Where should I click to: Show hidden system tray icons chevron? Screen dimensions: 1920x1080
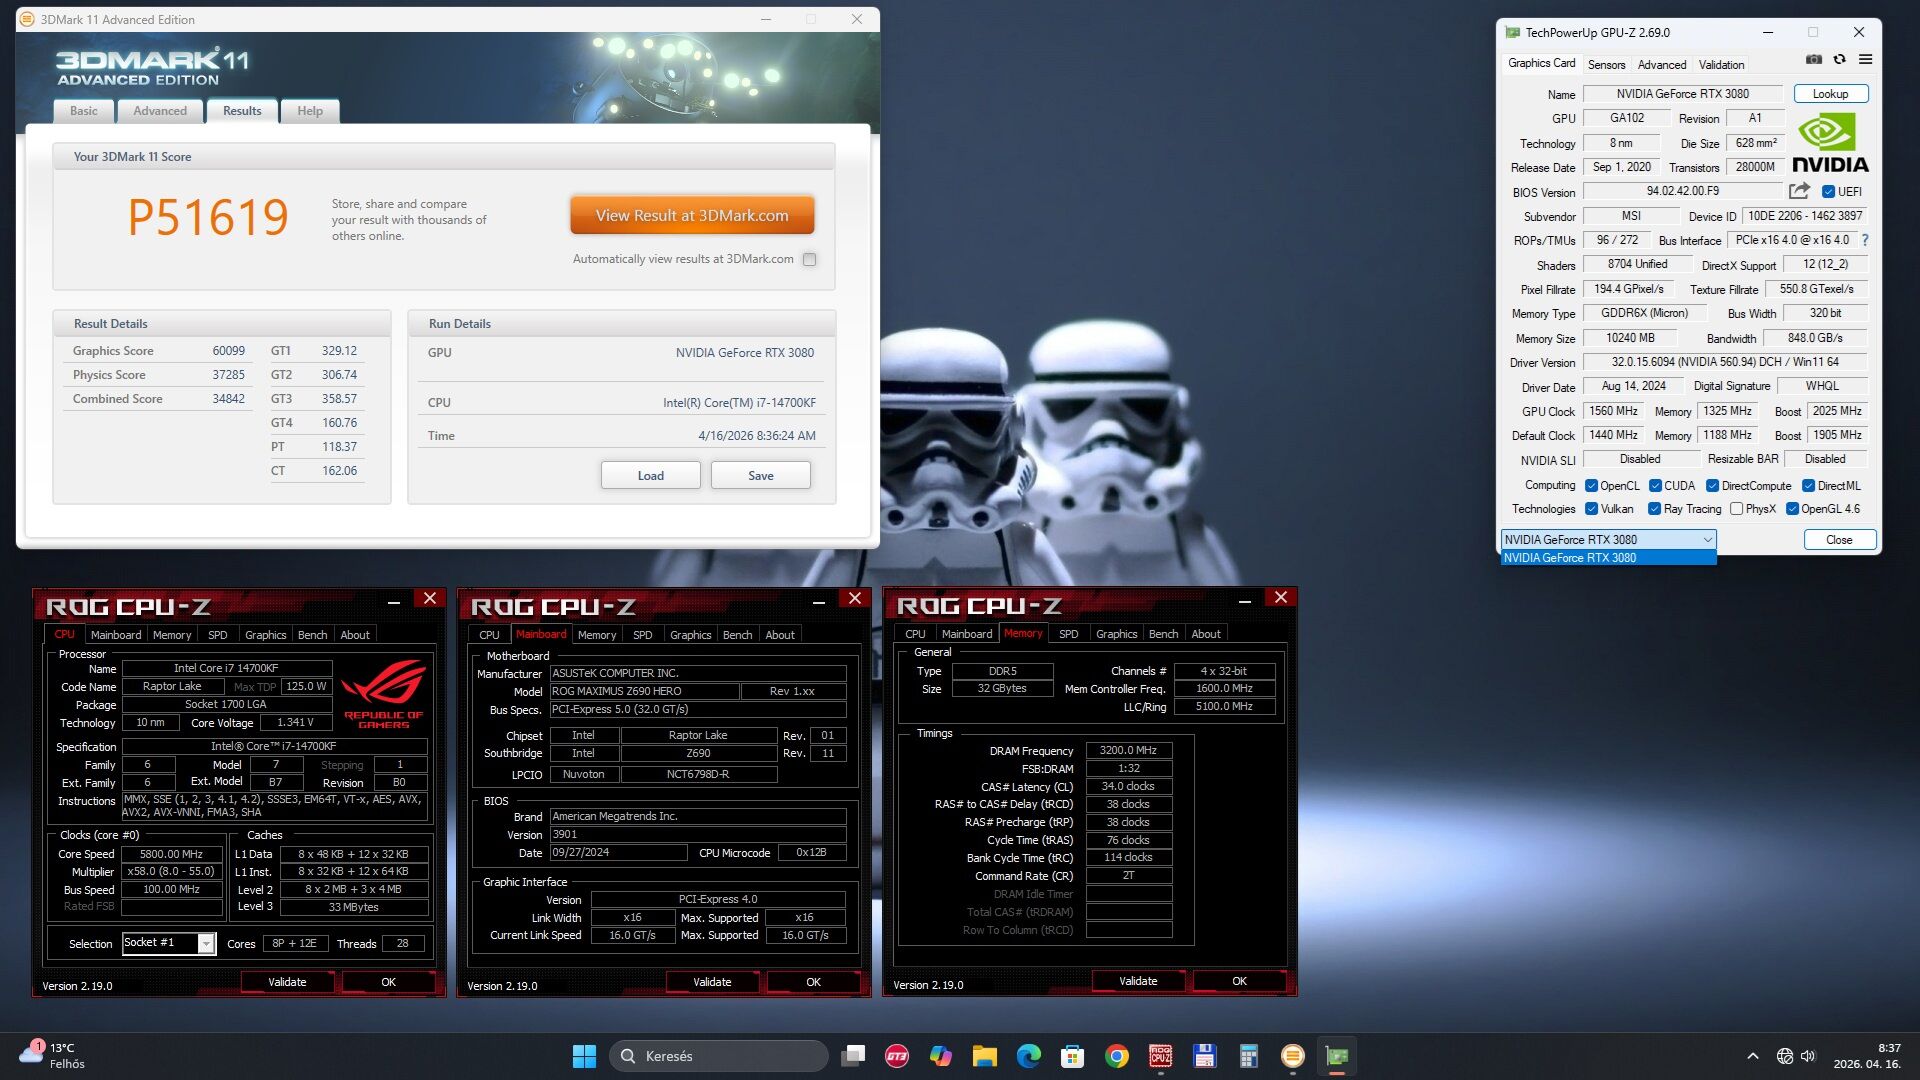point(1752,1056)
